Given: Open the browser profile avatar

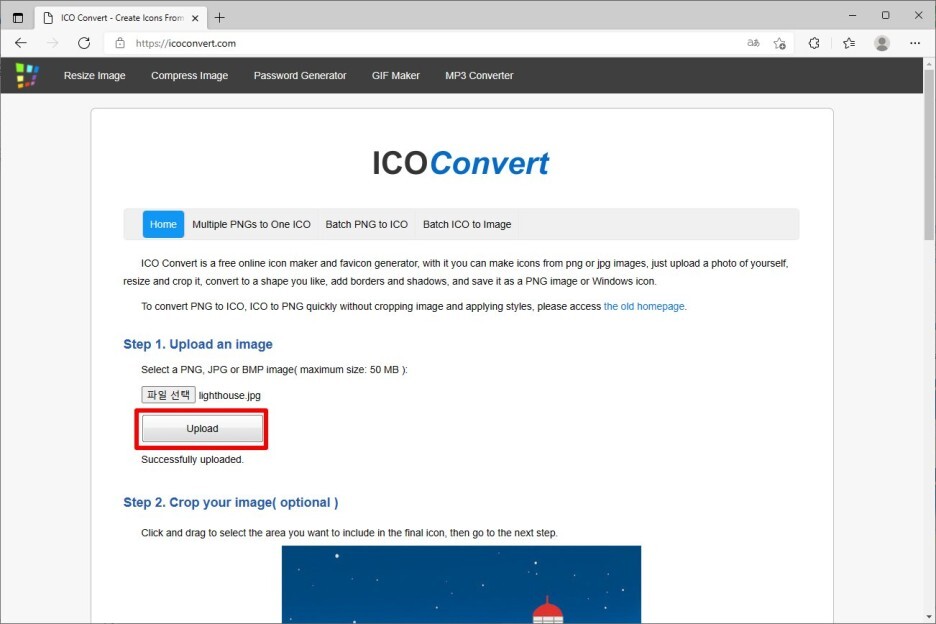Looking at the screenshot, I should point(882,43).
